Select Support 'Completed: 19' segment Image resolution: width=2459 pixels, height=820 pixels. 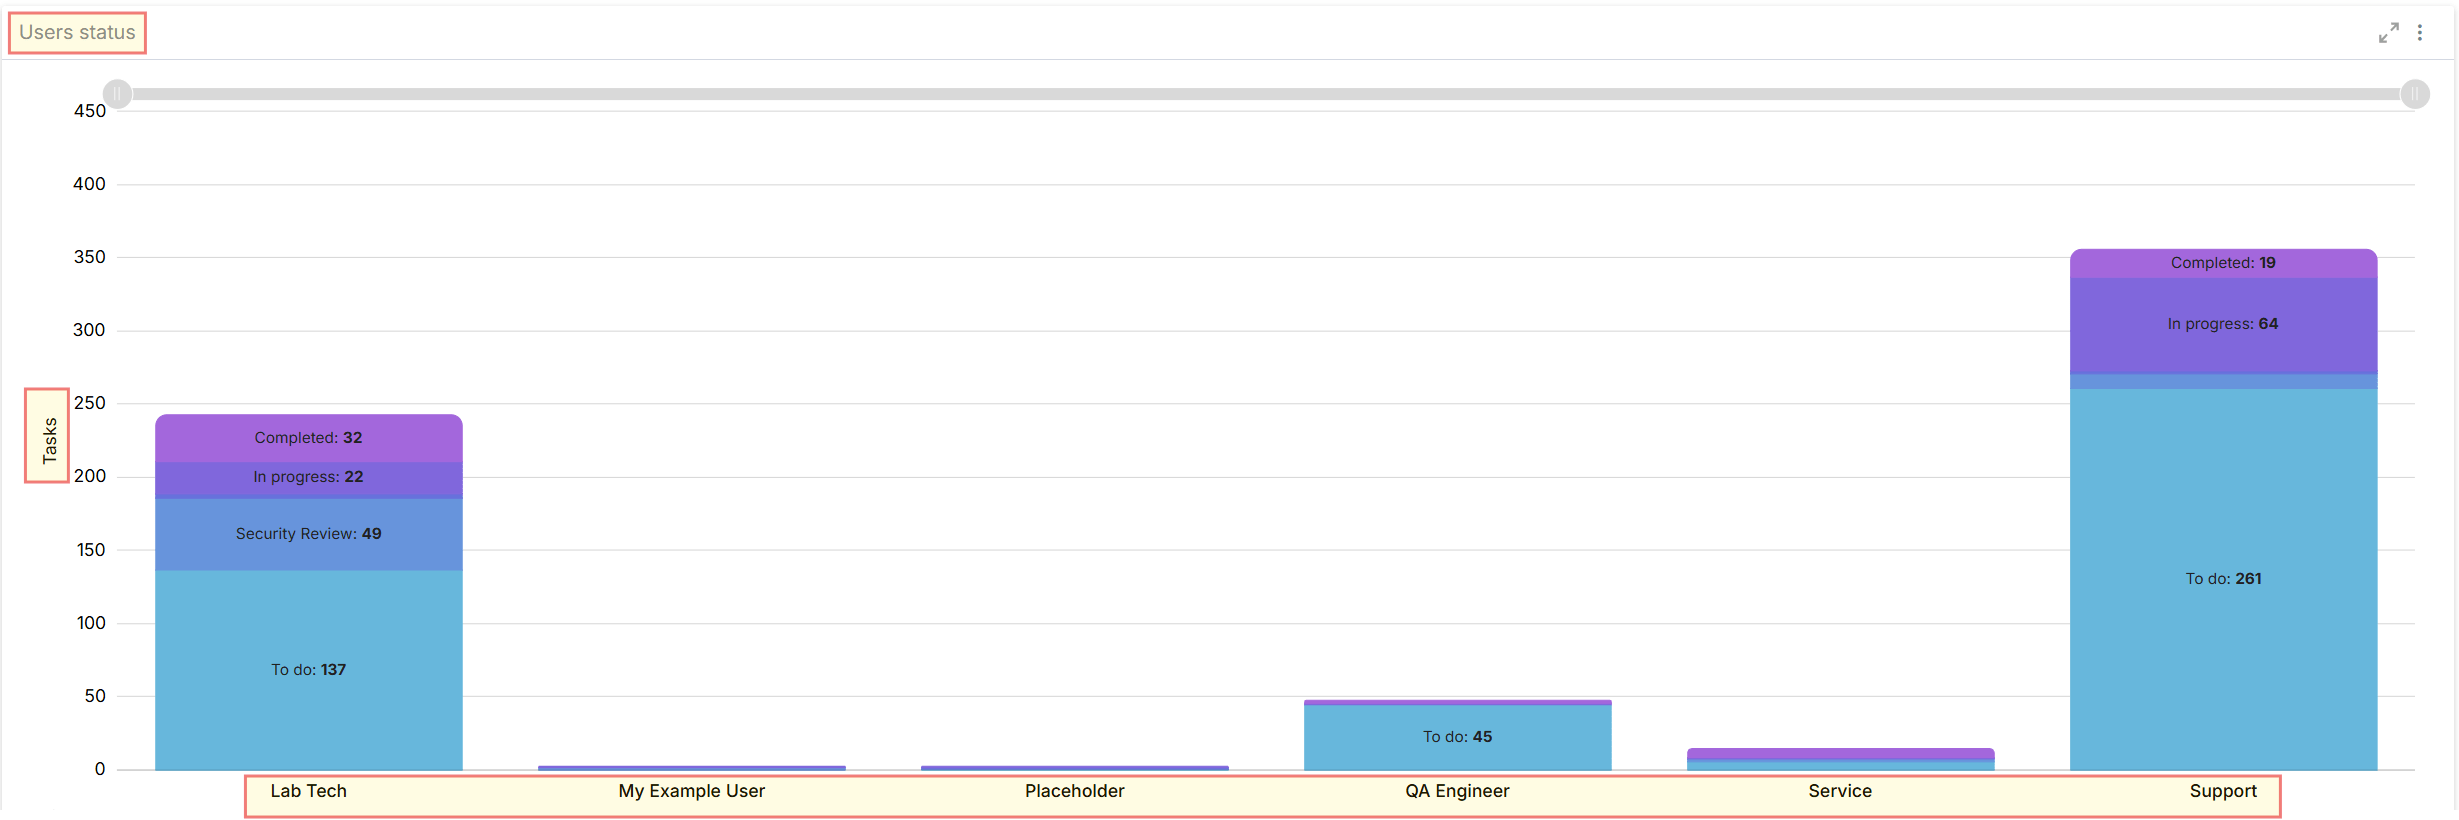click(x=2223, y=263)
